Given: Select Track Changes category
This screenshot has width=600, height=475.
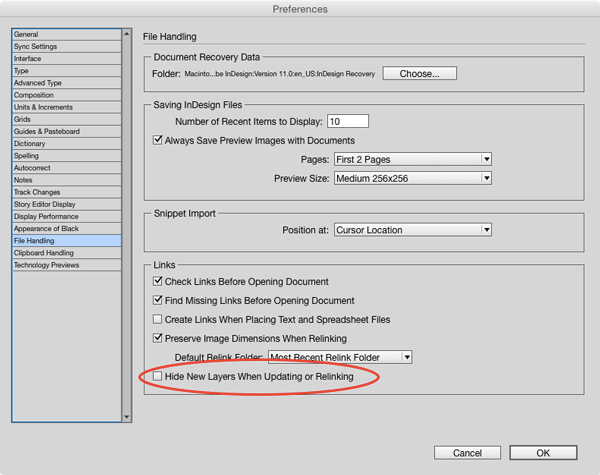Looking at the screenshot, I should coord(67,192).
